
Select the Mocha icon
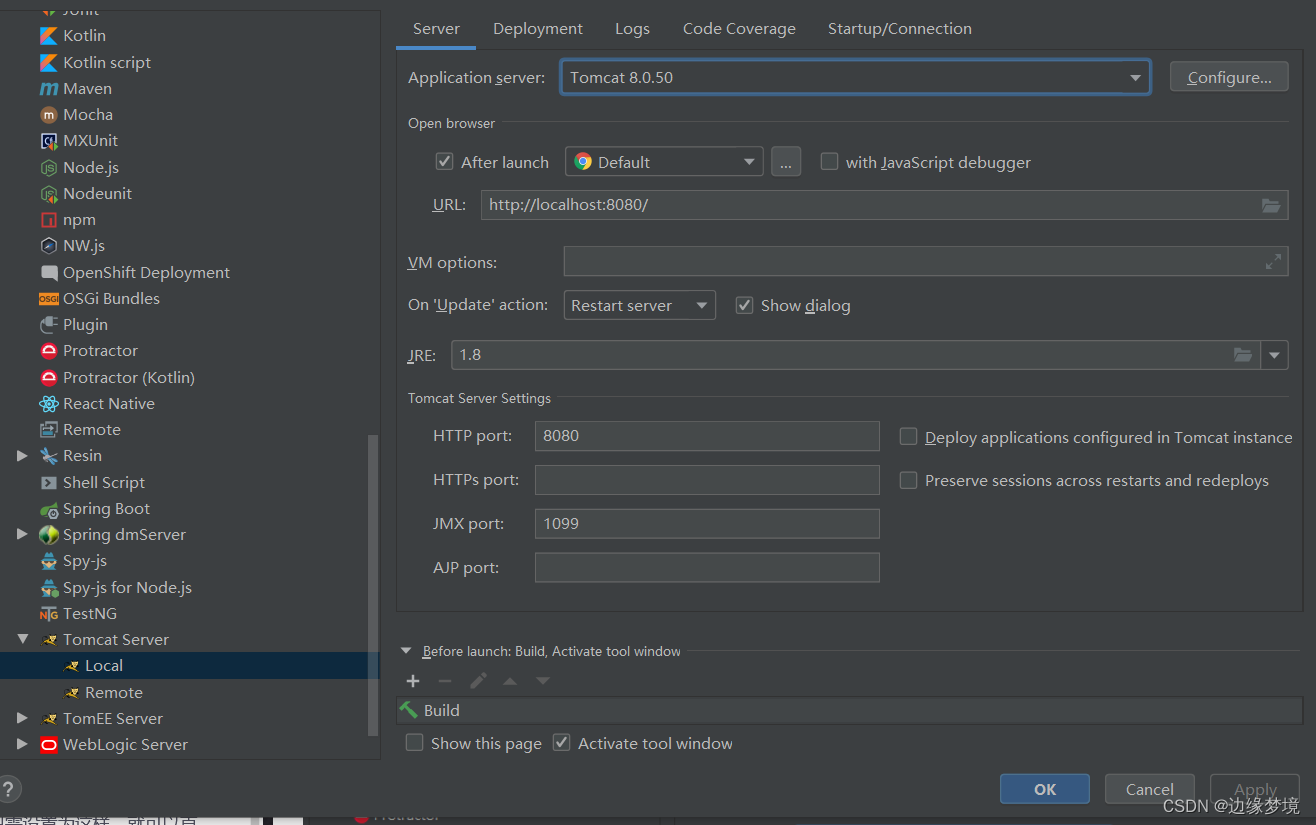(x=49, y=115)
